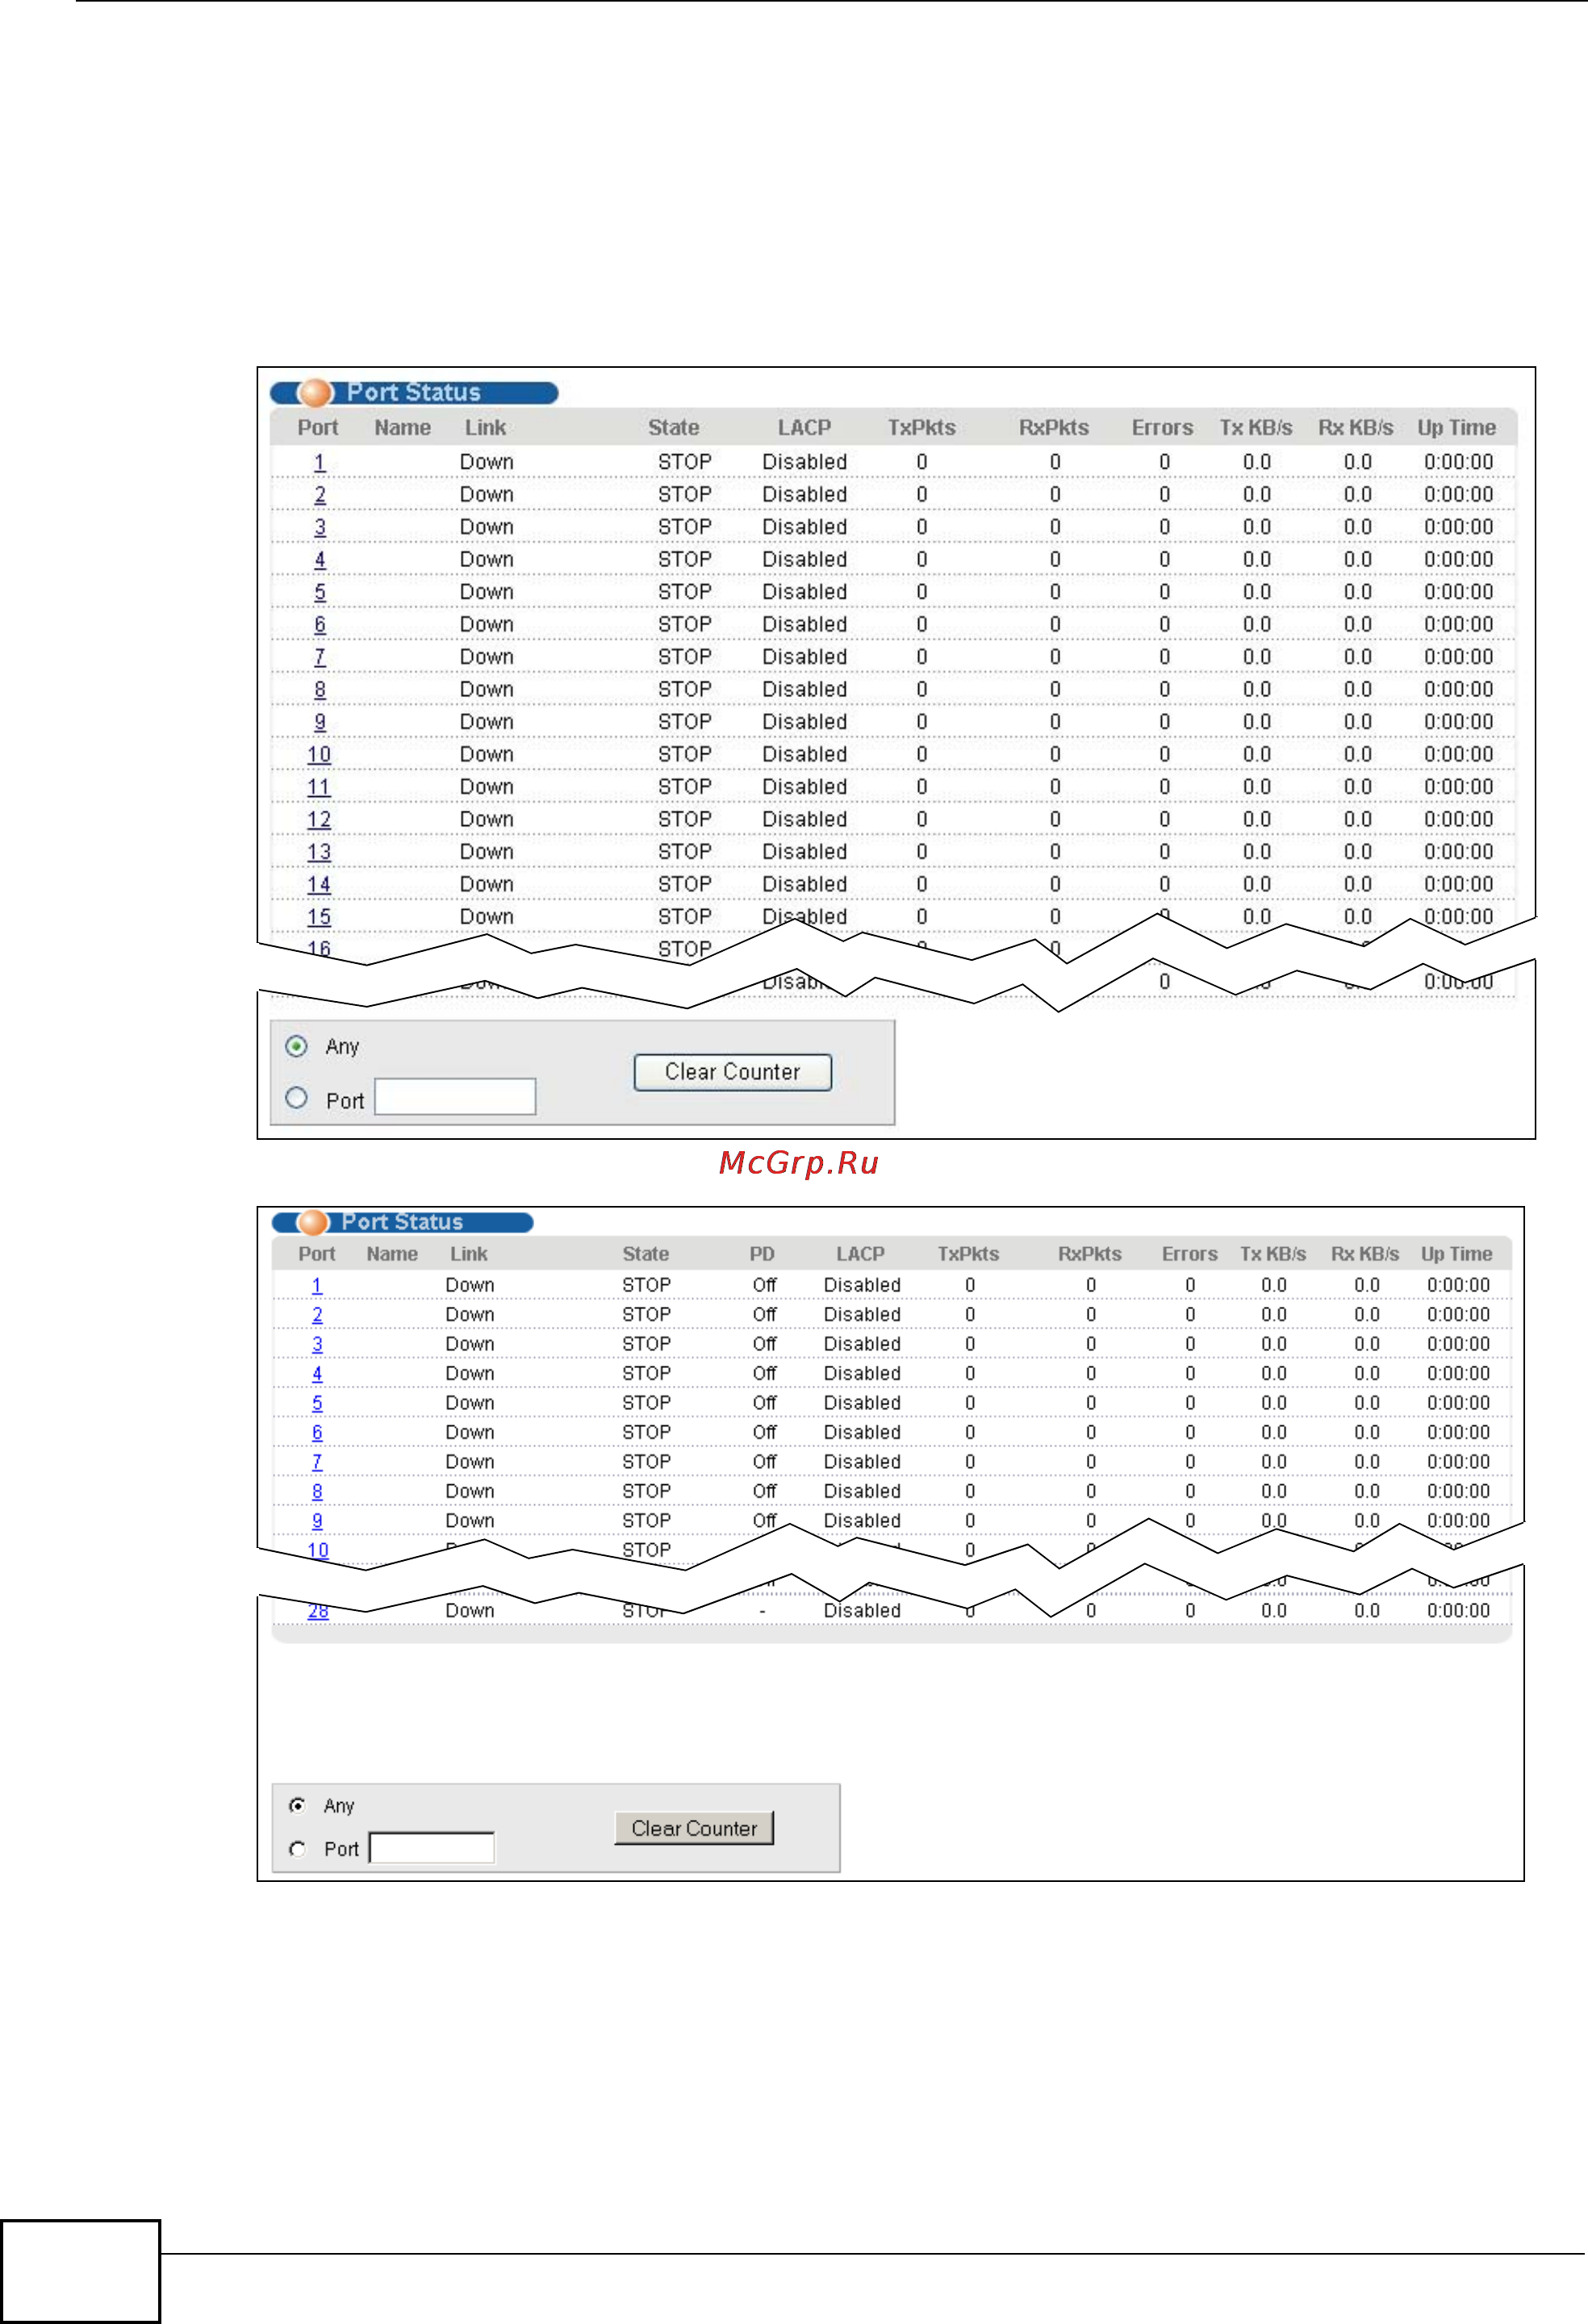
Task: Open port 2 link in lower PD table
Action: tap(317, 1315)
